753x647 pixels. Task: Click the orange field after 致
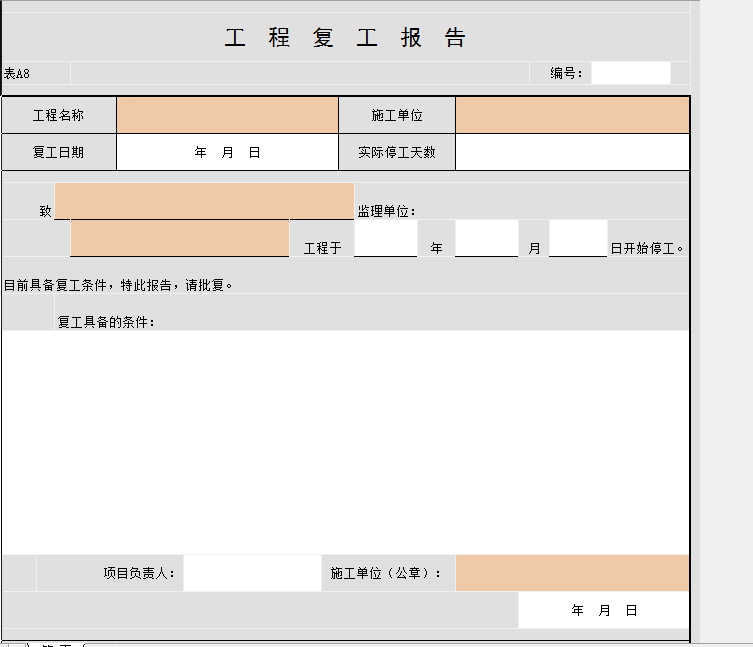tap(204, 201)
